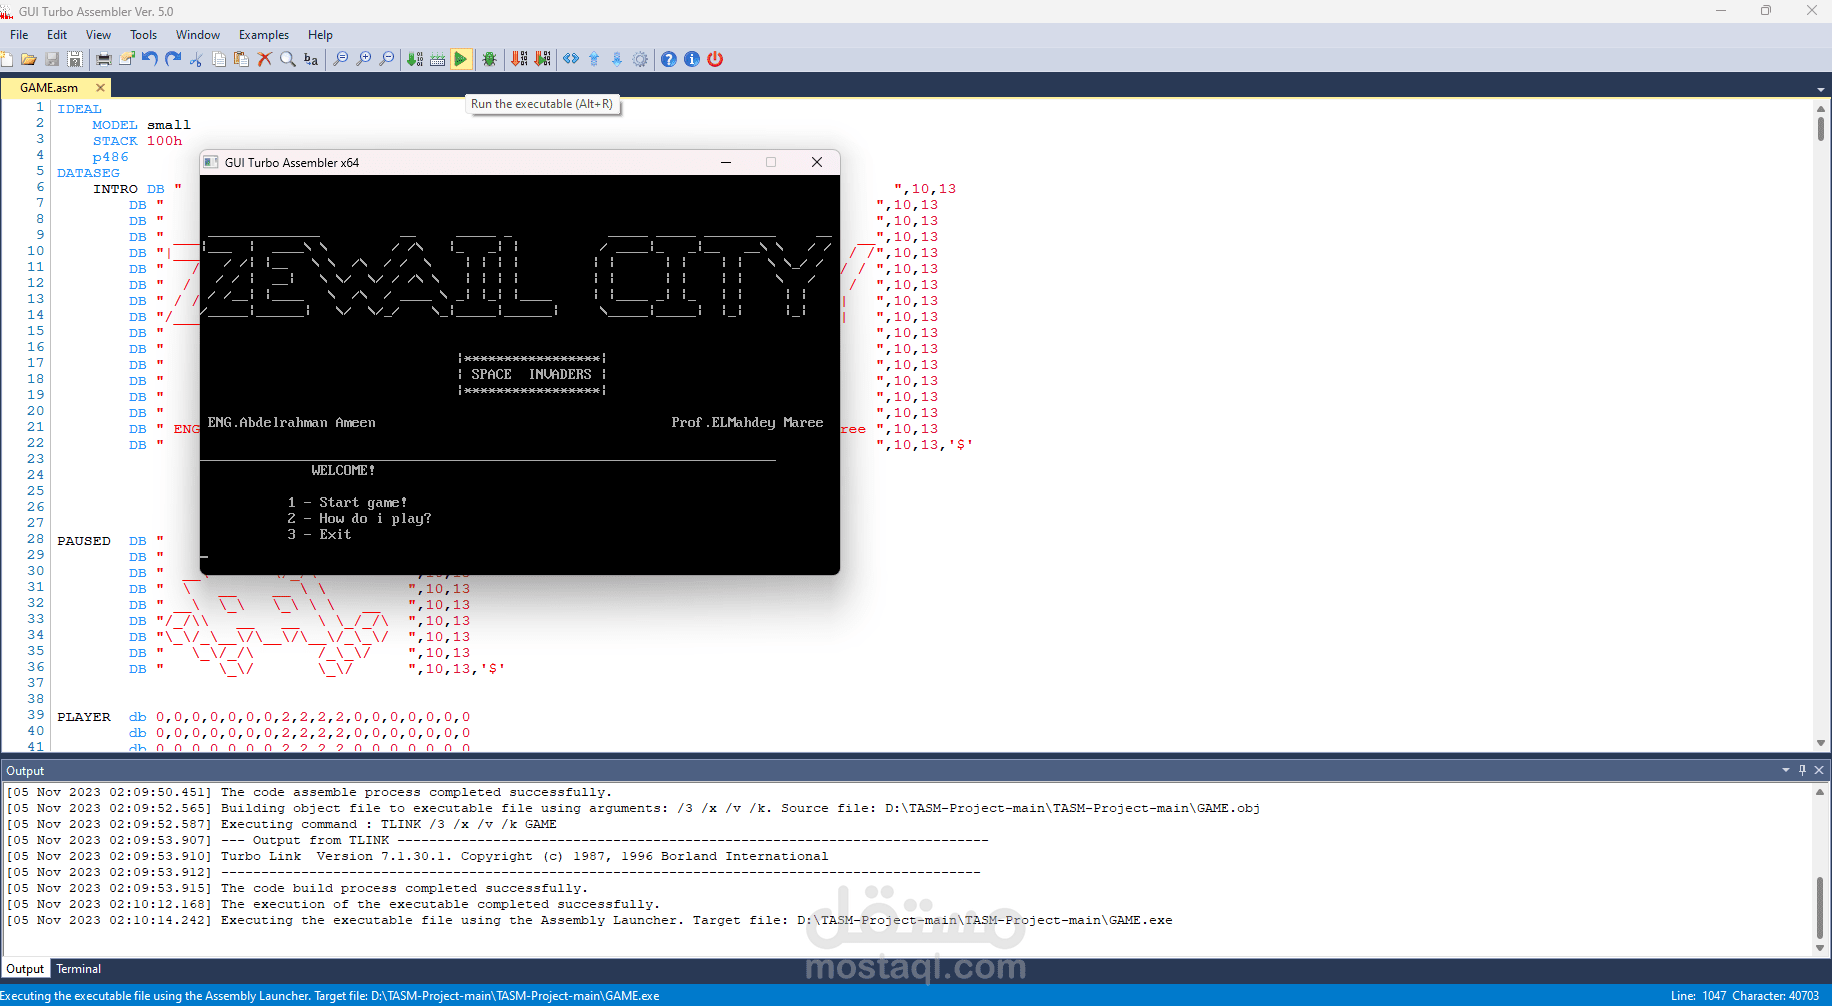The height and width of the screenshot is (1006, 1832).
Task: Open the Output panel dropdown arrow
Action: click(x=1785, y=770)
